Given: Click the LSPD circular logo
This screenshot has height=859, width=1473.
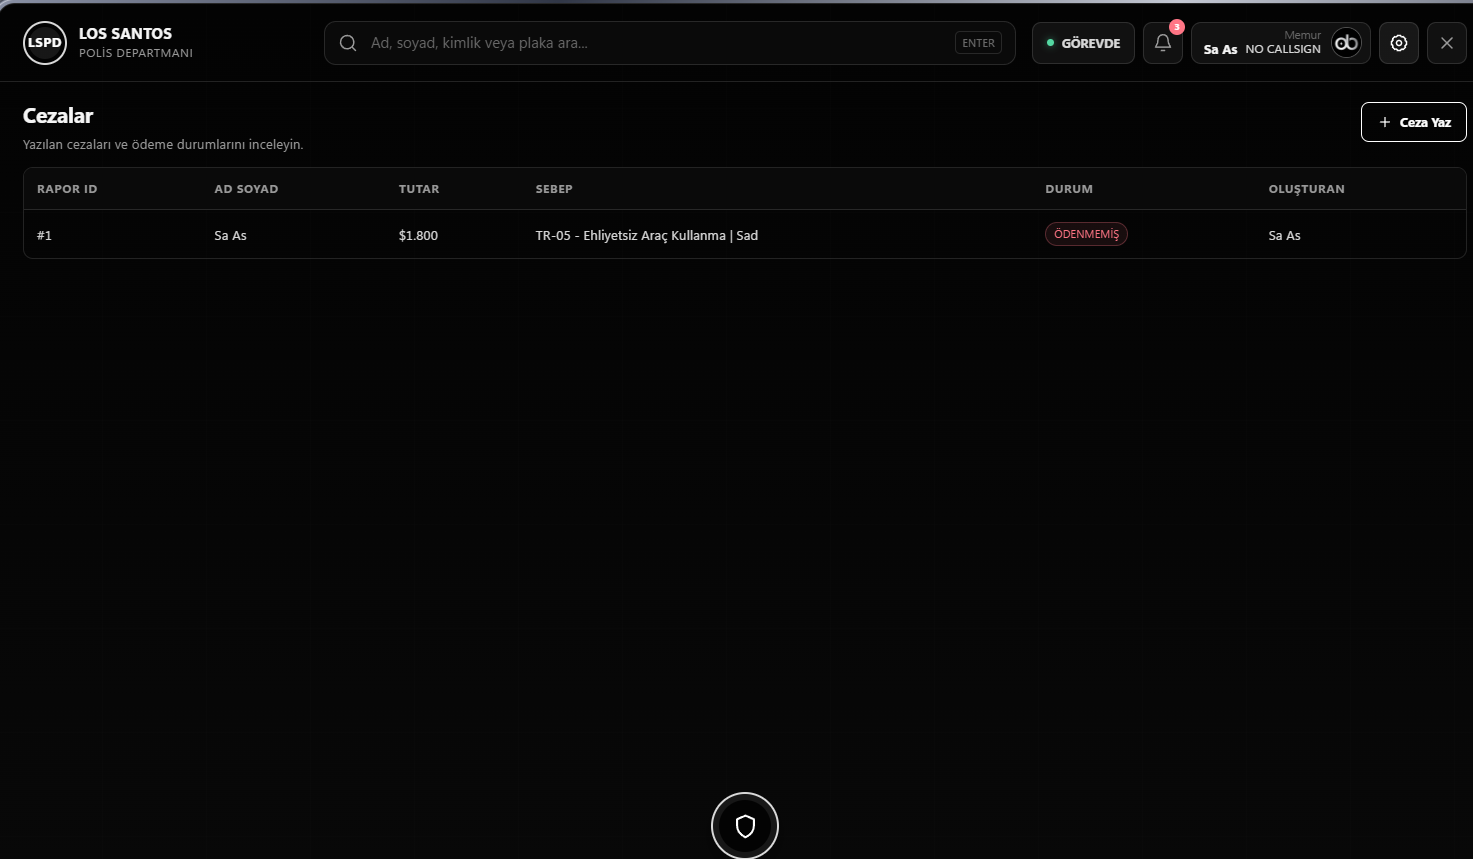Looking at the screenshot, I should coord(44,43).
